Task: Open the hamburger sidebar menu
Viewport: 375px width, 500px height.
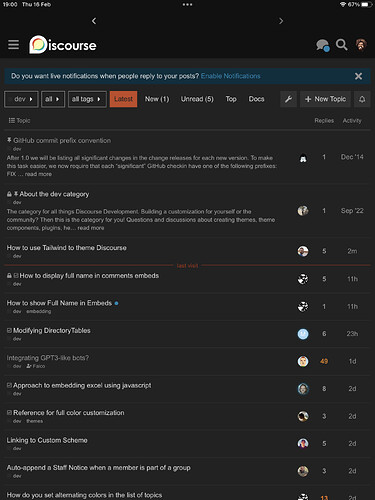Action: click(13, 45)
